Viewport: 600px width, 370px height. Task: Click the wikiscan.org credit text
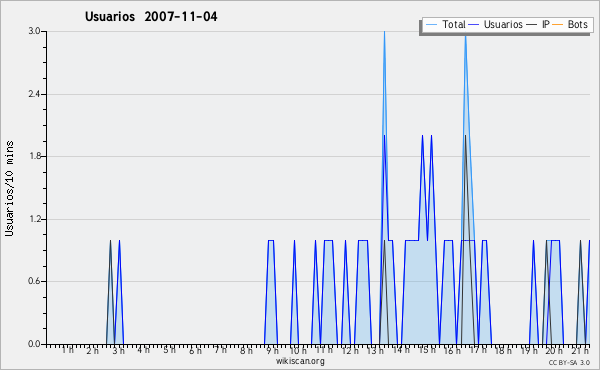coord(300,361)
